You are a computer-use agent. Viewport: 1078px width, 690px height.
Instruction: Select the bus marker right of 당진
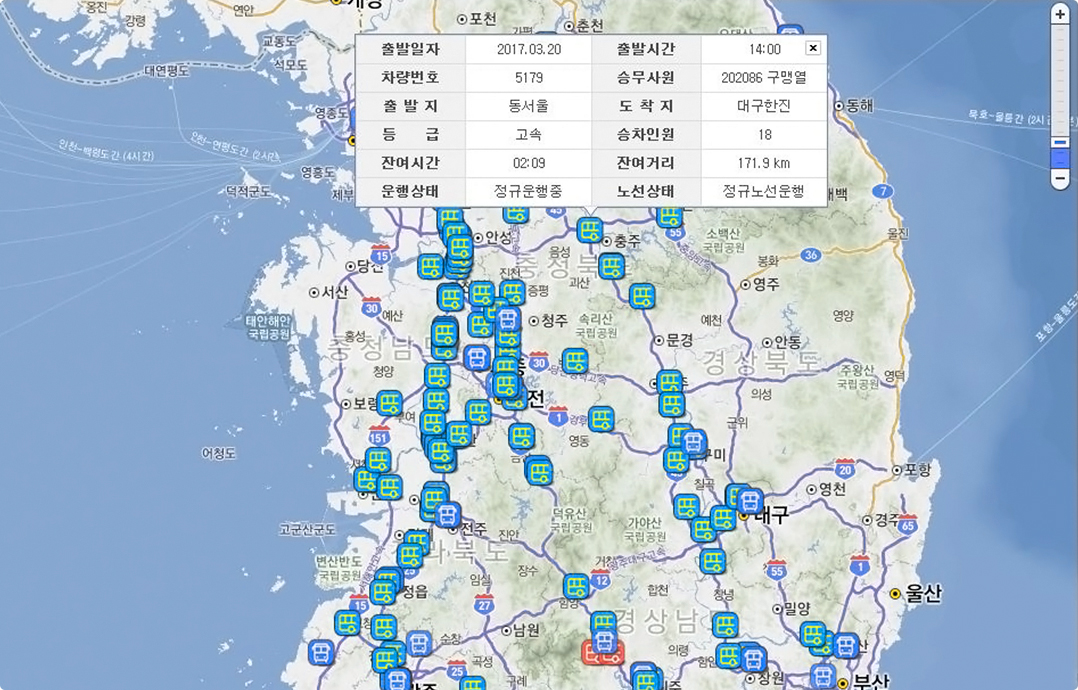click(430, 267)
